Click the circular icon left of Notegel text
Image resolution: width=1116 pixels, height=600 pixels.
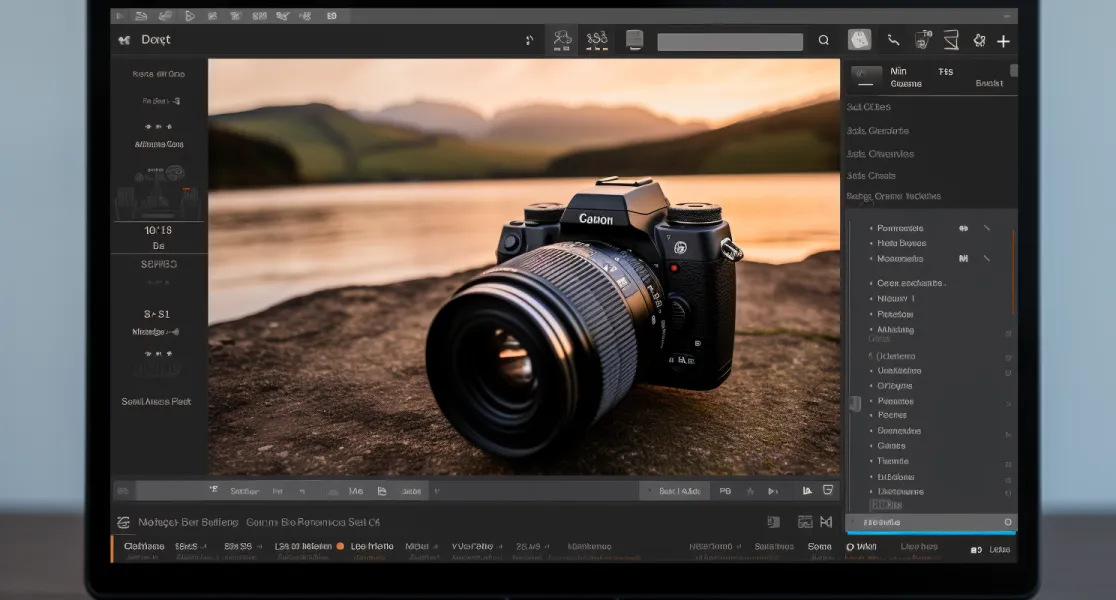[123, 522]
